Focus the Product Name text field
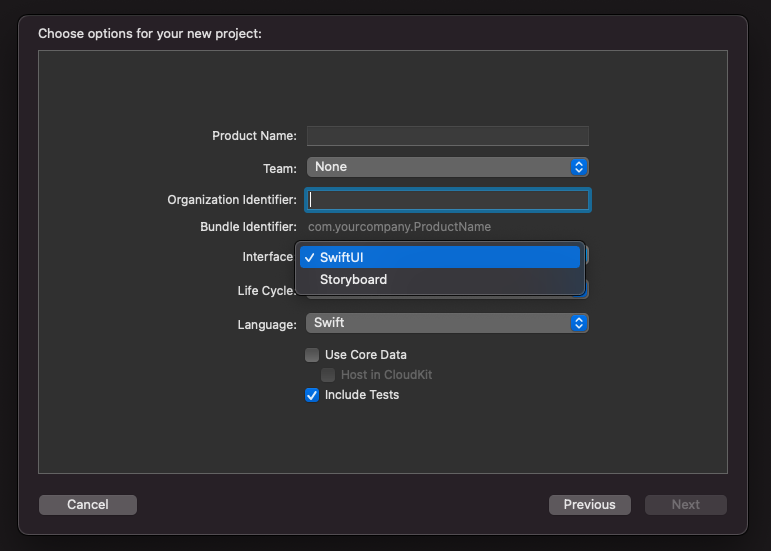 447,136
